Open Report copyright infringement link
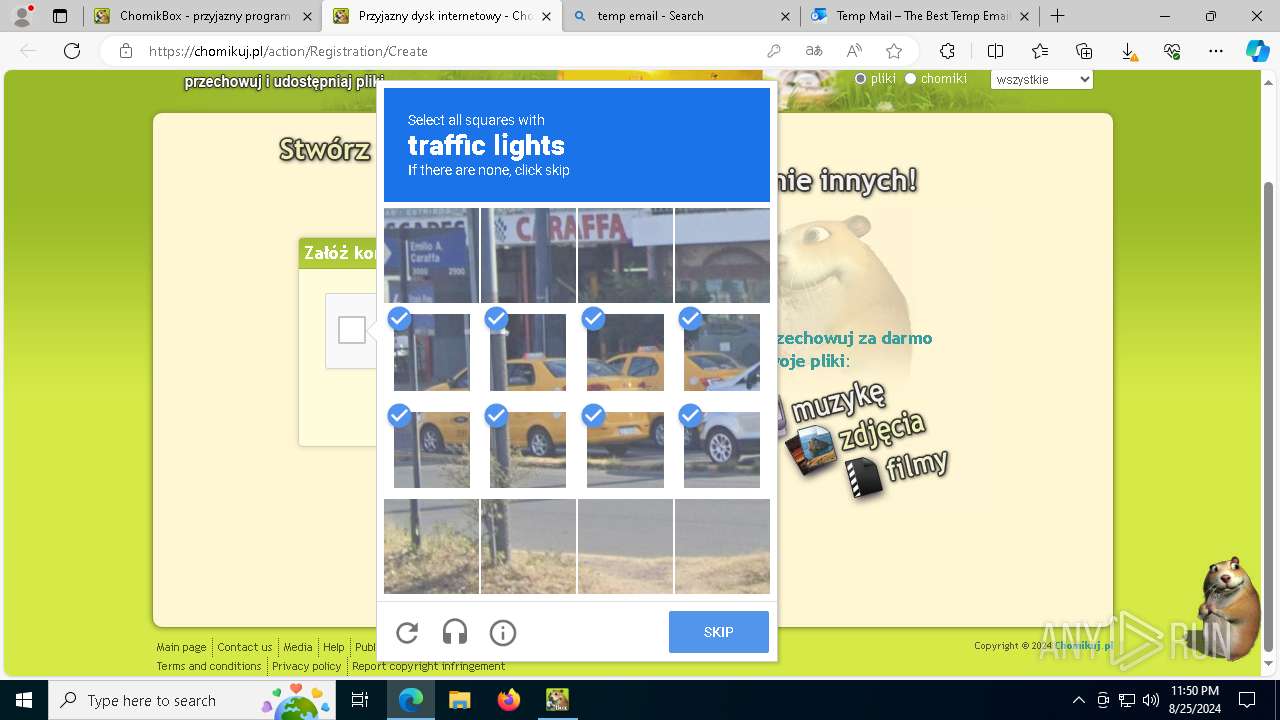The width and height of the screenshot is (1280, 720). [x=428, y=666]
